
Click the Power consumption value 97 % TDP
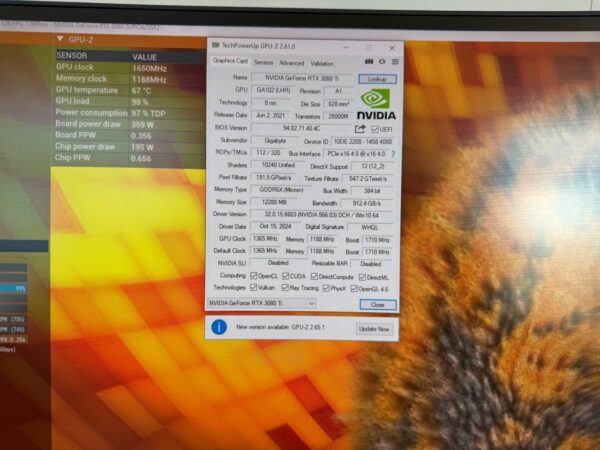[x=148, y=113]
